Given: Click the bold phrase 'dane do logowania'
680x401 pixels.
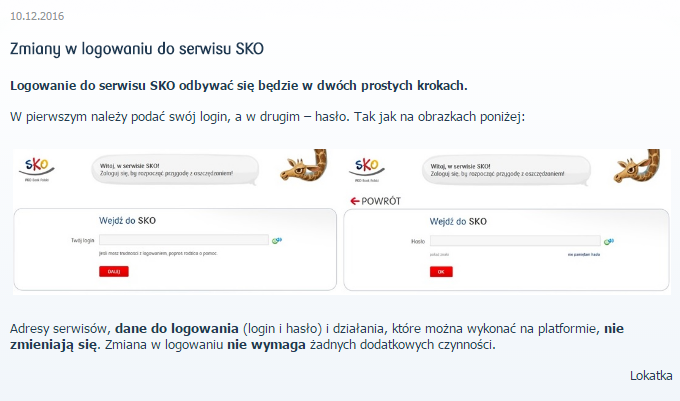Looking at the screenshot, I should [x=177, y=329].
